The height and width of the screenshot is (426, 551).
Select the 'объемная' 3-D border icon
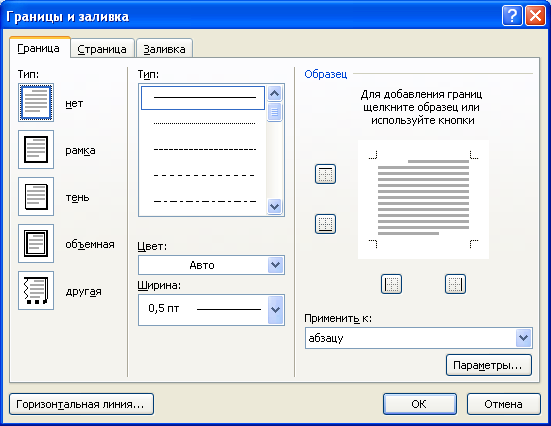tap(36, 244)
